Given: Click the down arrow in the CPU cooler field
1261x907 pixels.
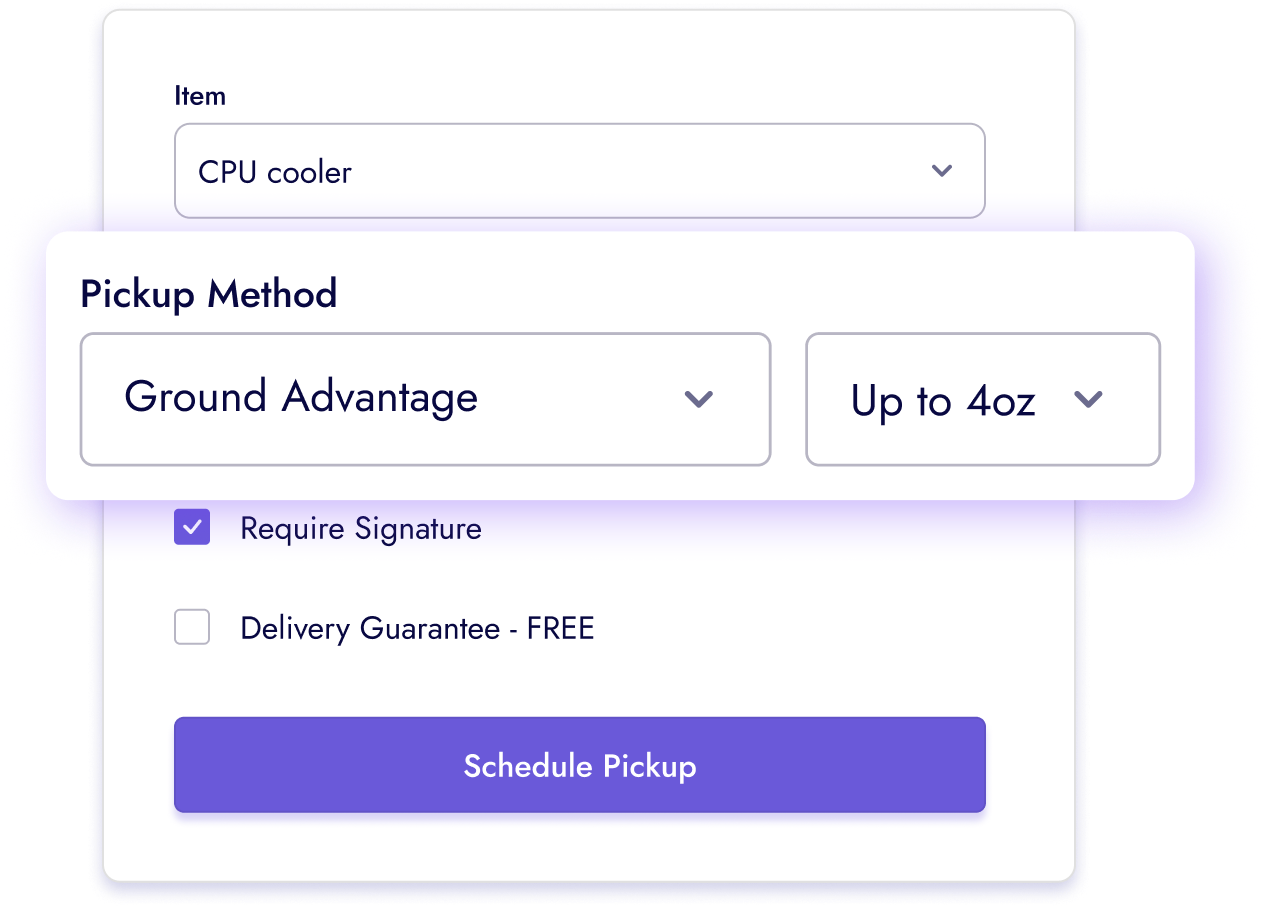Looking at the screenshot, I should (x=941, y=171).
